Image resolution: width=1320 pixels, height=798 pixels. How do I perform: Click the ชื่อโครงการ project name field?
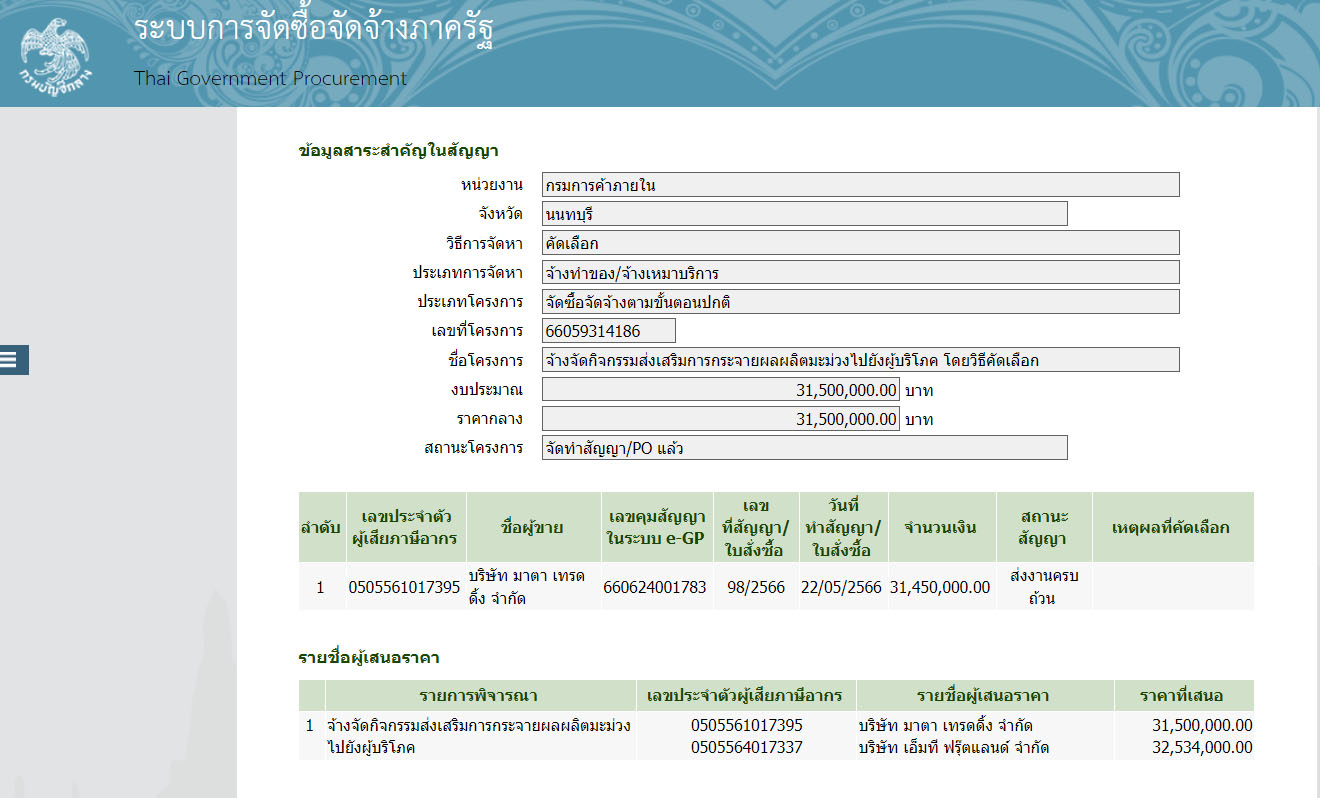(x=860, y=360)
